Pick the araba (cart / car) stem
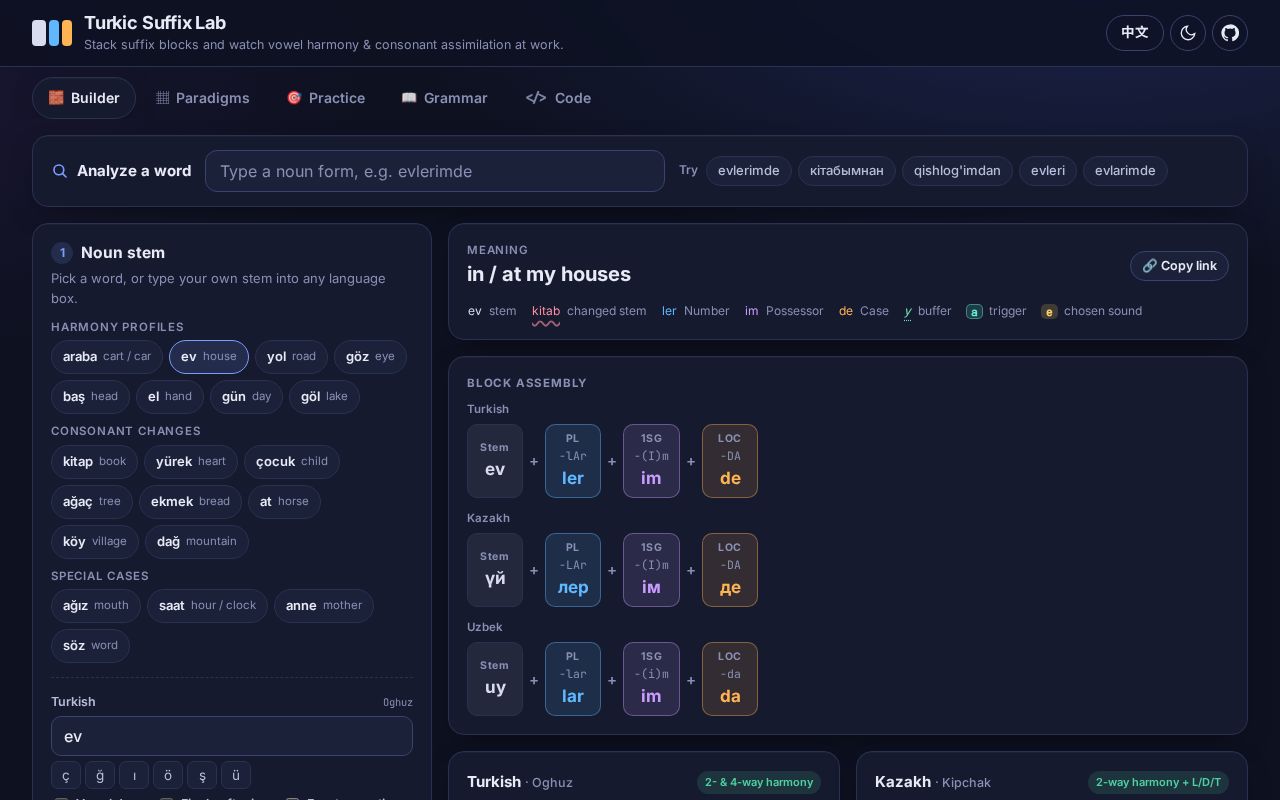Image resolution: width=1280 pixels, height=800 pixels. 107,357
